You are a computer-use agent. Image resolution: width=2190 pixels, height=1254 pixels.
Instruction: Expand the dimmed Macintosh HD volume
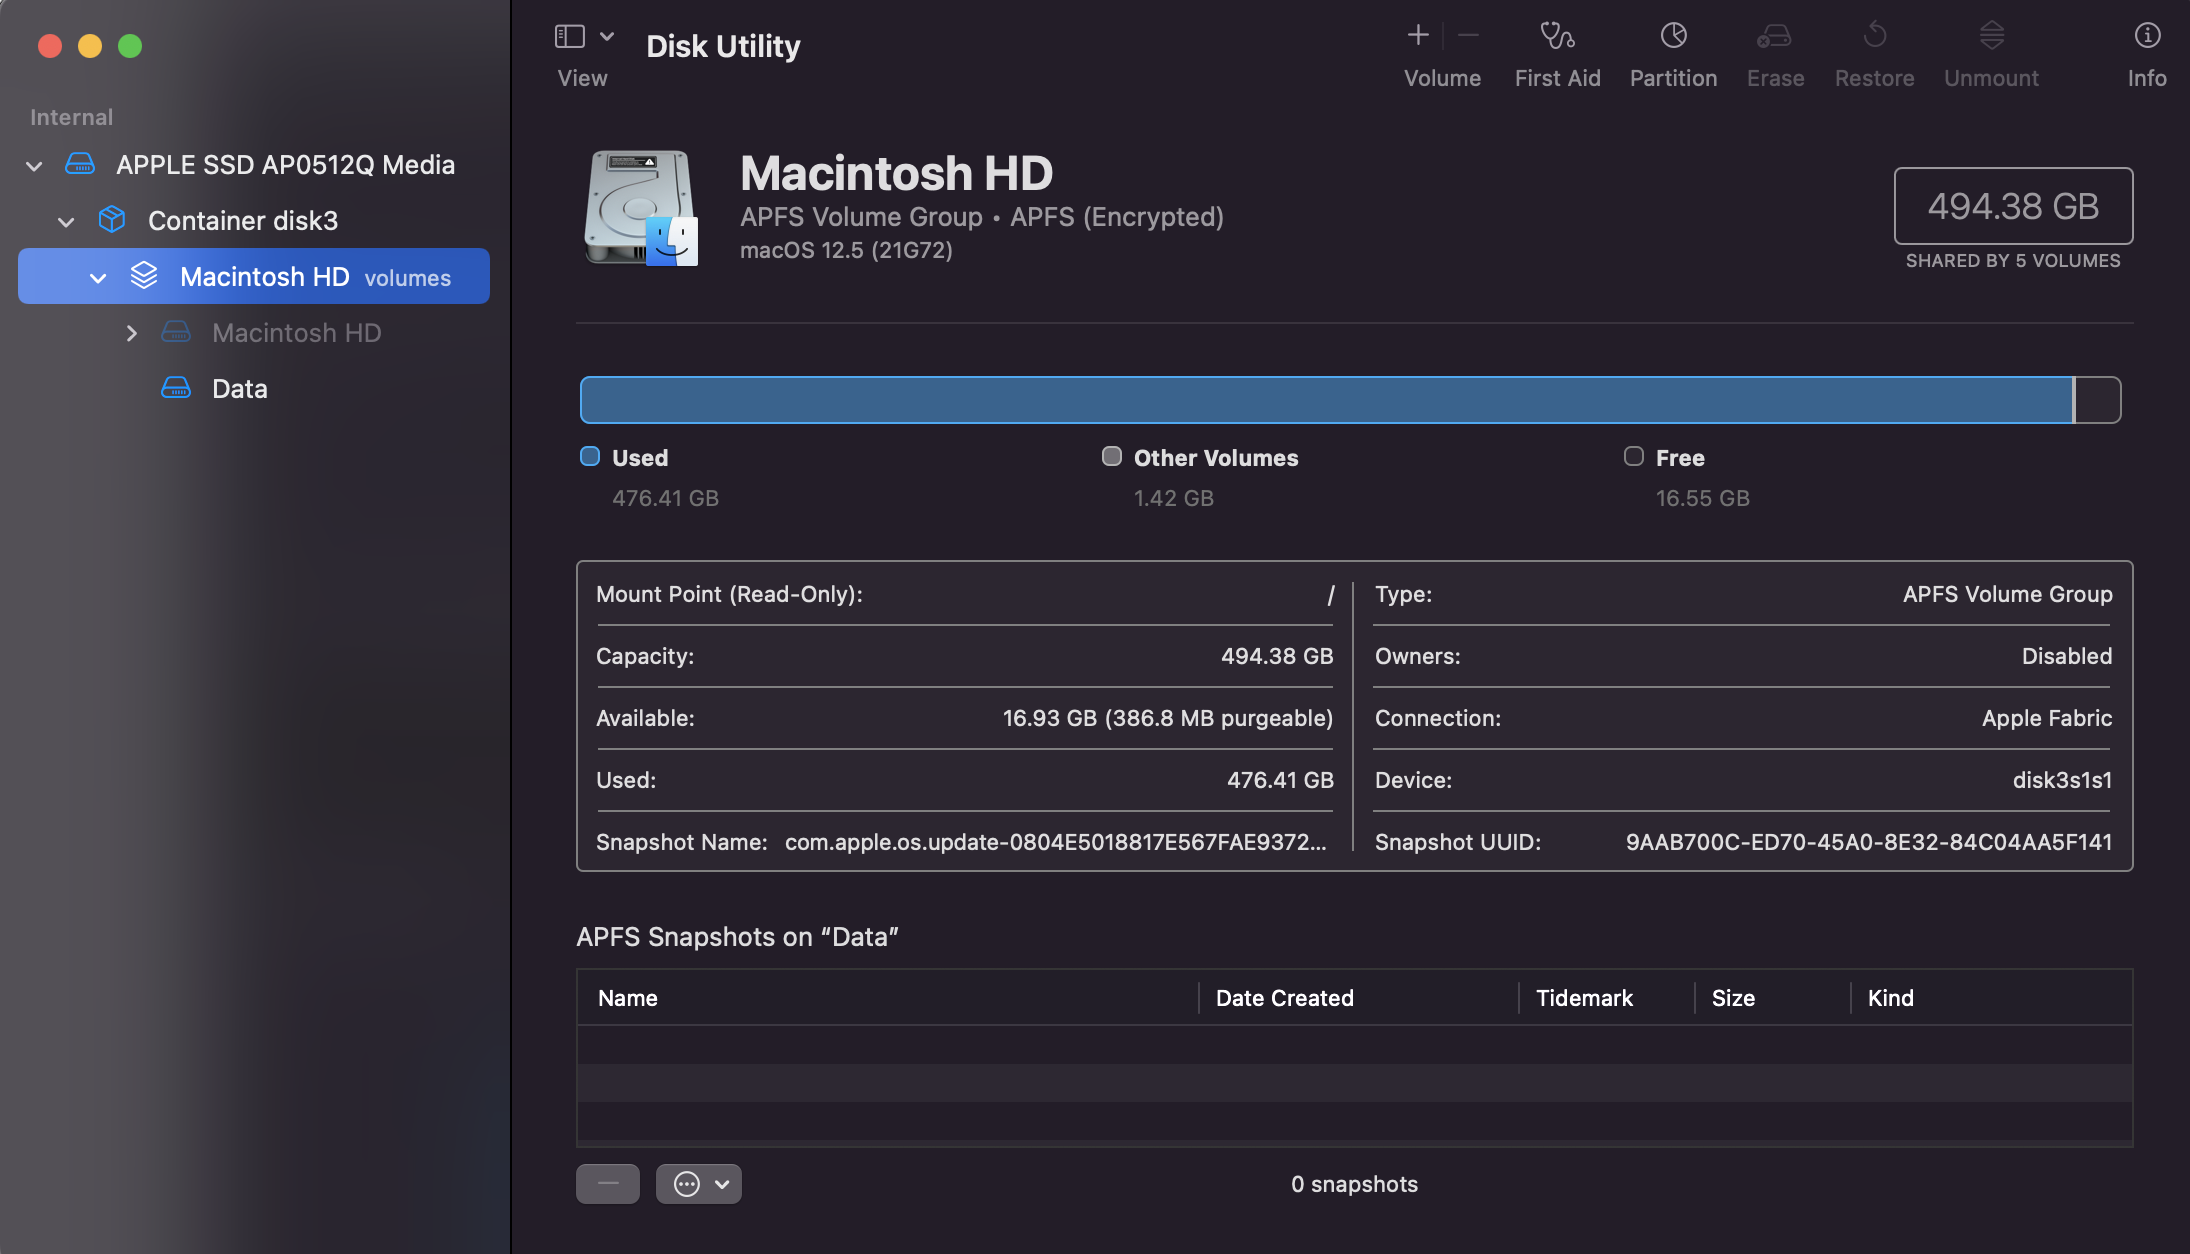(131, 333)
